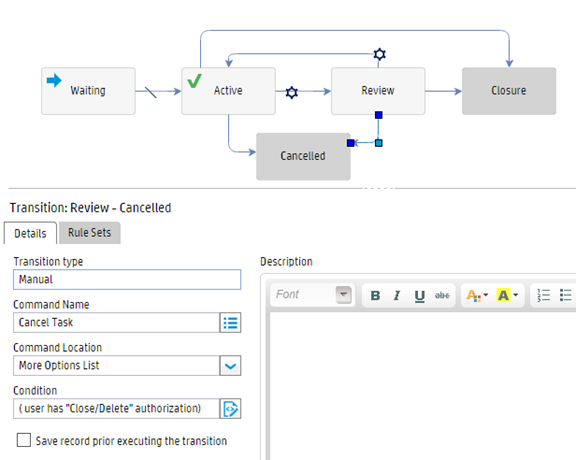The width and height of the screenshot is (576, 460).
Task: Open Condition expression editor icon
Action: pyautogui.click(x=230, y=409)
